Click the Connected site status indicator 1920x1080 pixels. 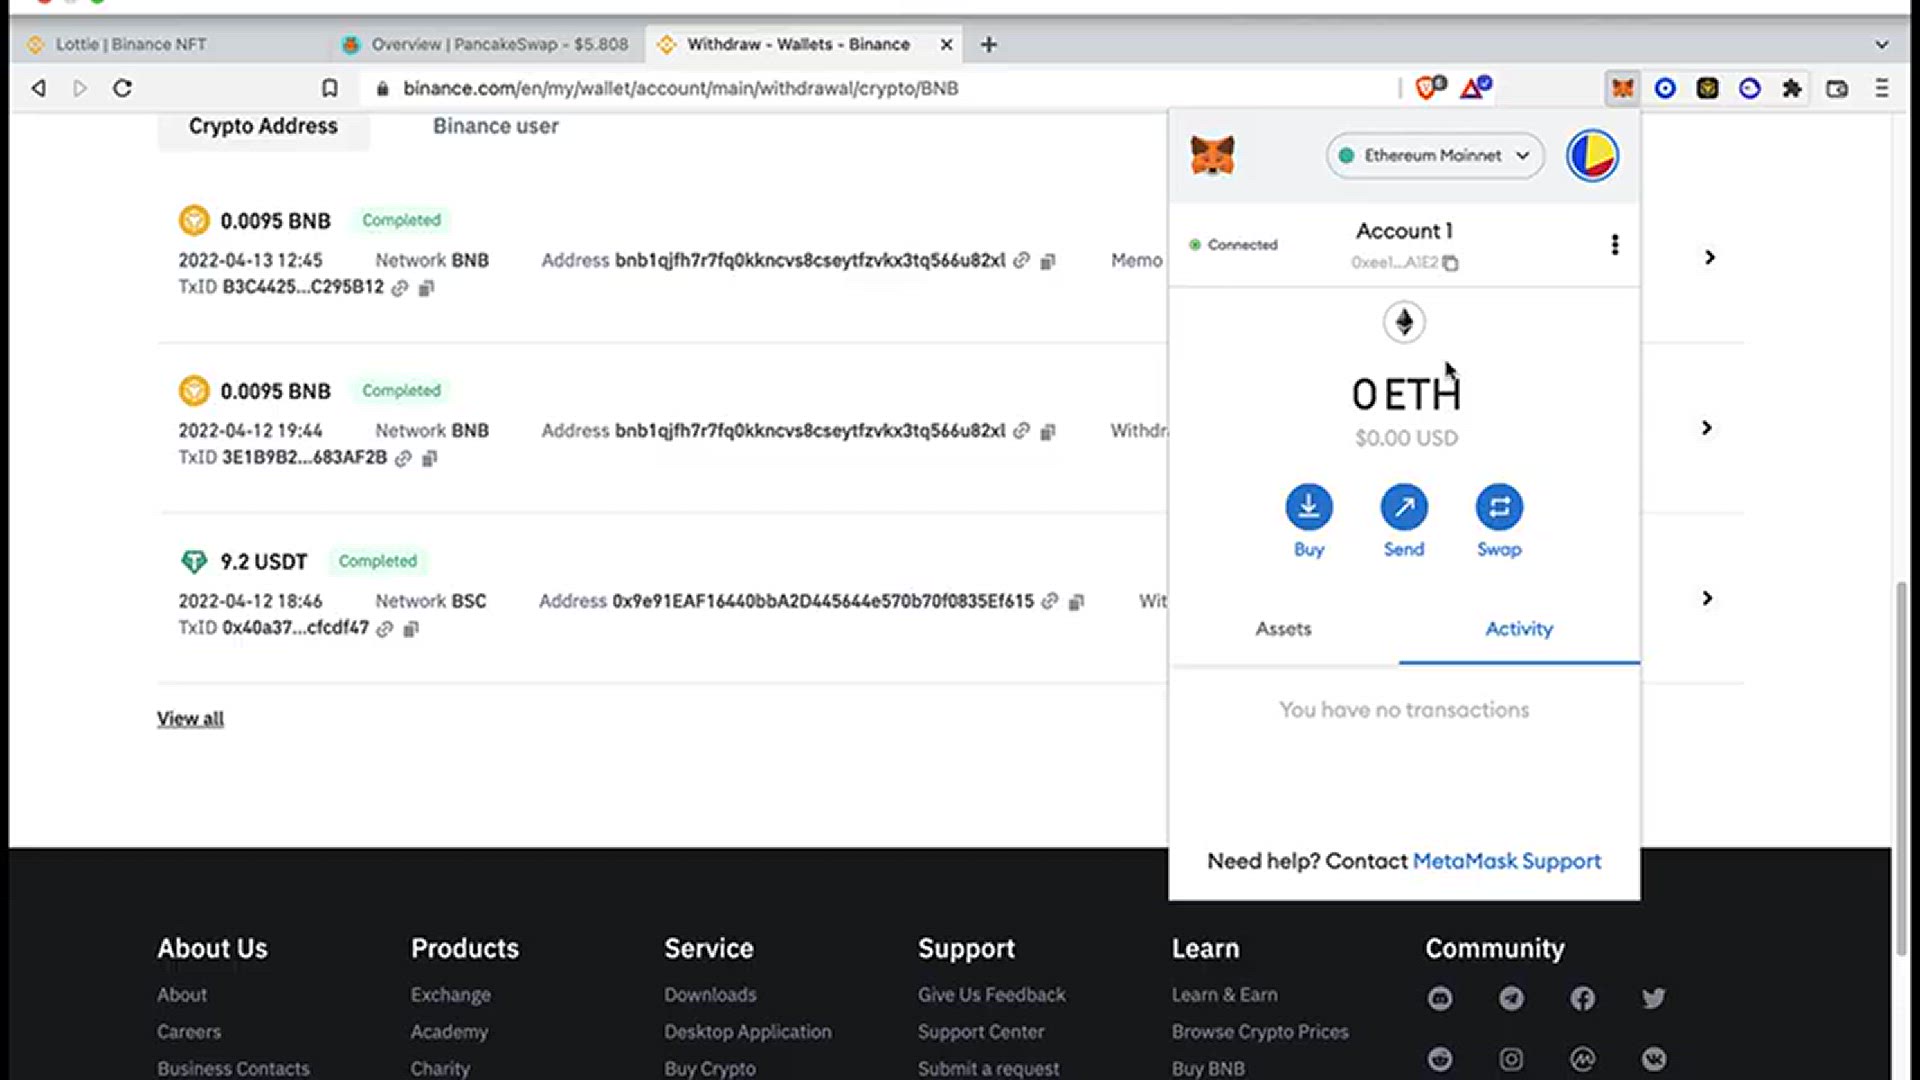click(1233, 245)
